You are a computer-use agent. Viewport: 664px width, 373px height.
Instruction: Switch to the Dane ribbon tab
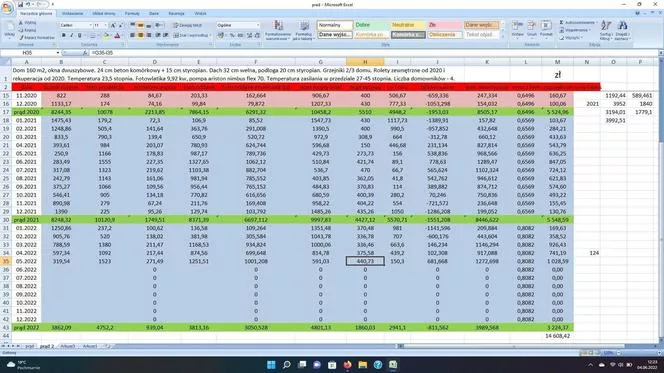coord(154,14)
